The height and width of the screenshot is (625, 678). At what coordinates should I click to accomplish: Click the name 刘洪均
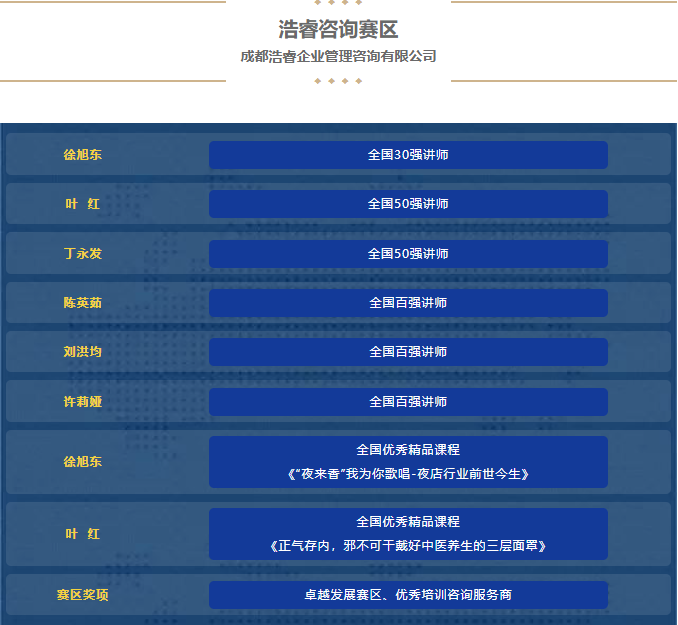point(83,352)
